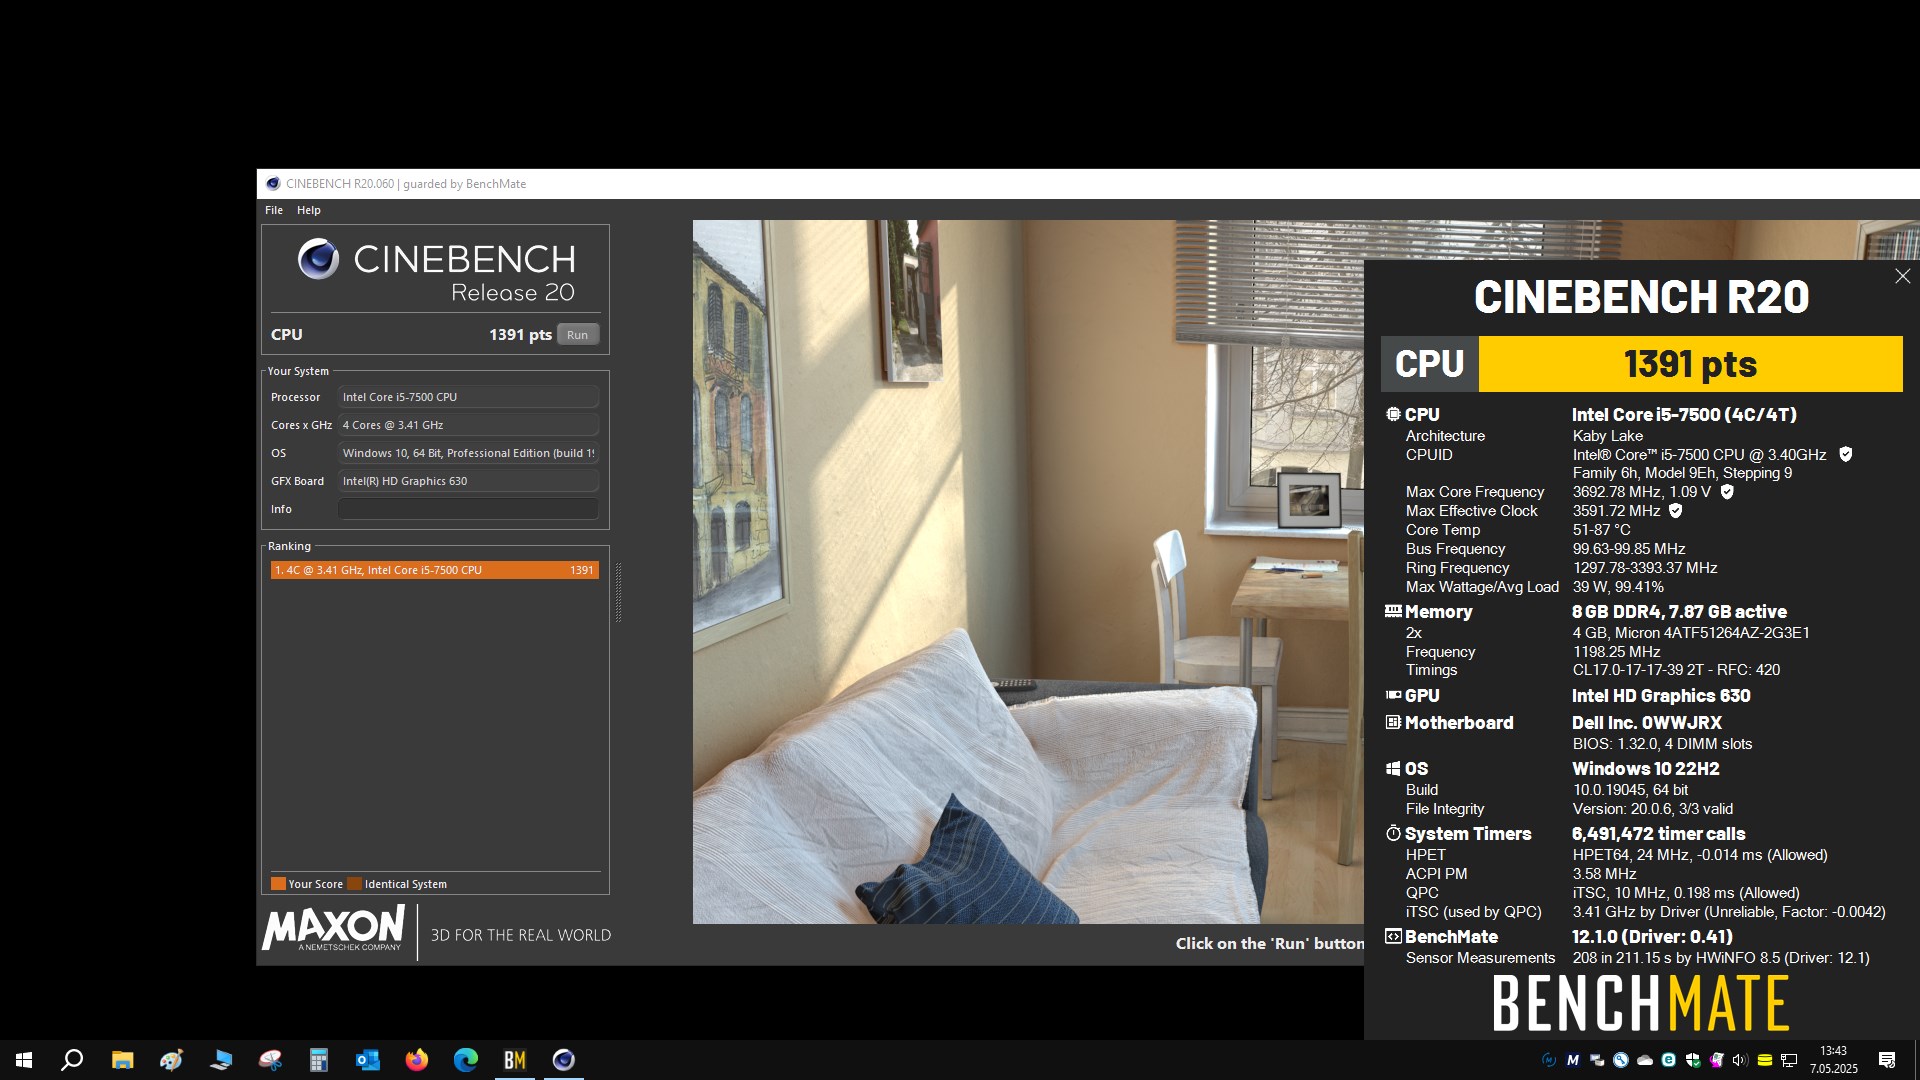Click the verified shield beside the CPUID value
The image size is (1920, 1080).
[1846, 454]
